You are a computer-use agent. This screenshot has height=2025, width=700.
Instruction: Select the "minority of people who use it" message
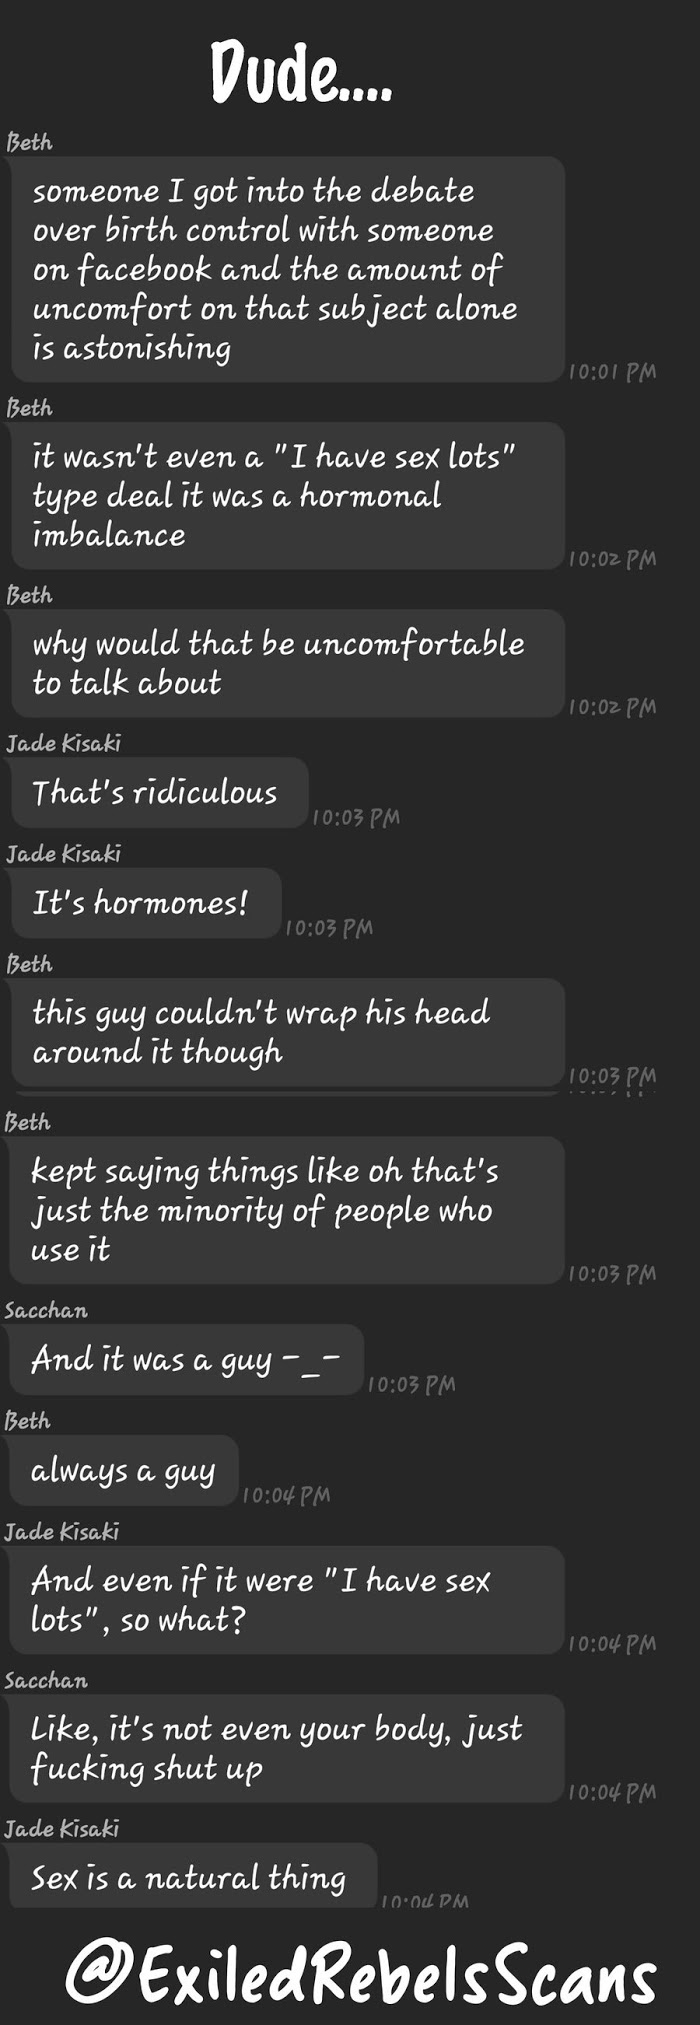click(286, 1210)
